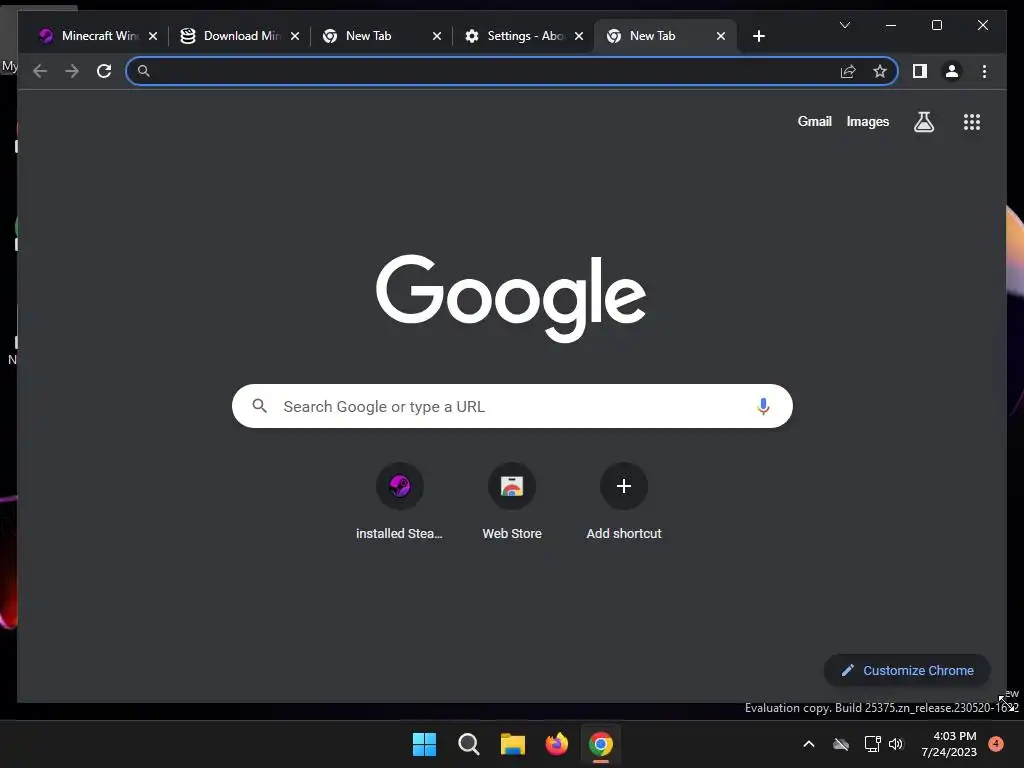Close the Minecraft tab
1024x768 pixels.
[x=153, y=36]
